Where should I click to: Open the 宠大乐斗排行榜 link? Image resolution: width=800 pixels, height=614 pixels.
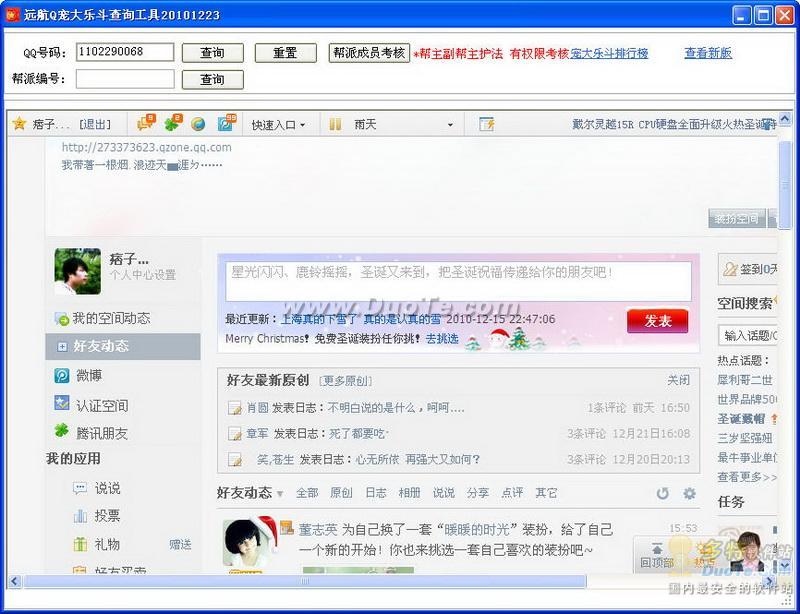pos(609,53)
